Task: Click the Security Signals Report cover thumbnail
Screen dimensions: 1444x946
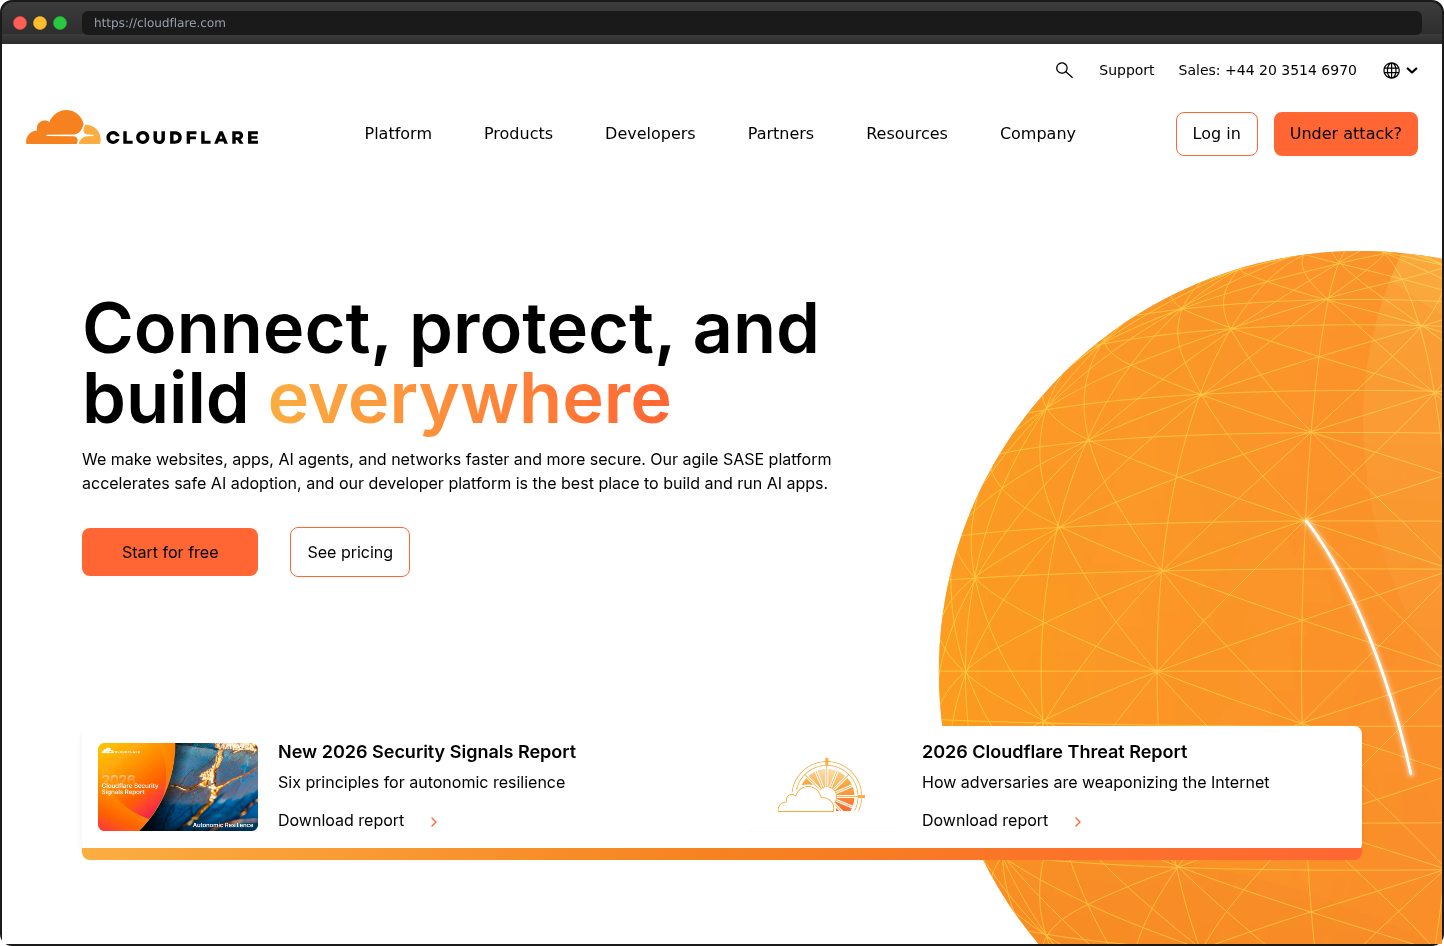Action: pos(177,787)
